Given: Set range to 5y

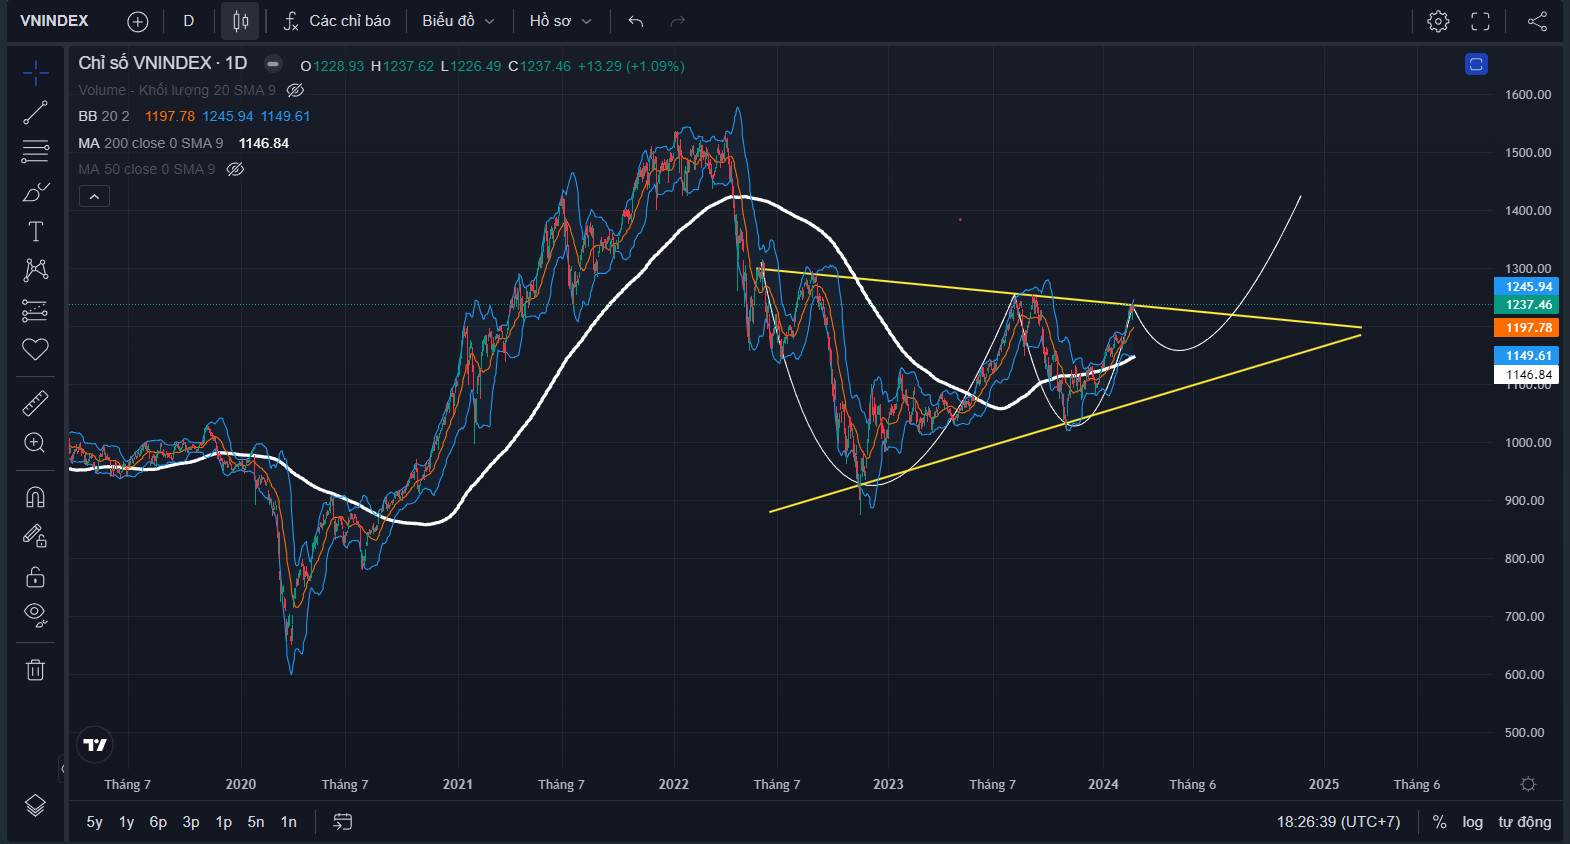Looking at the screenshot, I should [x=95, y=822].
